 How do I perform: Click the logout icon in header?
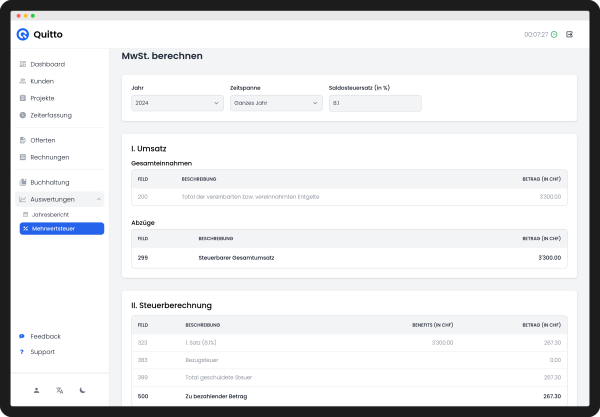click(570, 34)
